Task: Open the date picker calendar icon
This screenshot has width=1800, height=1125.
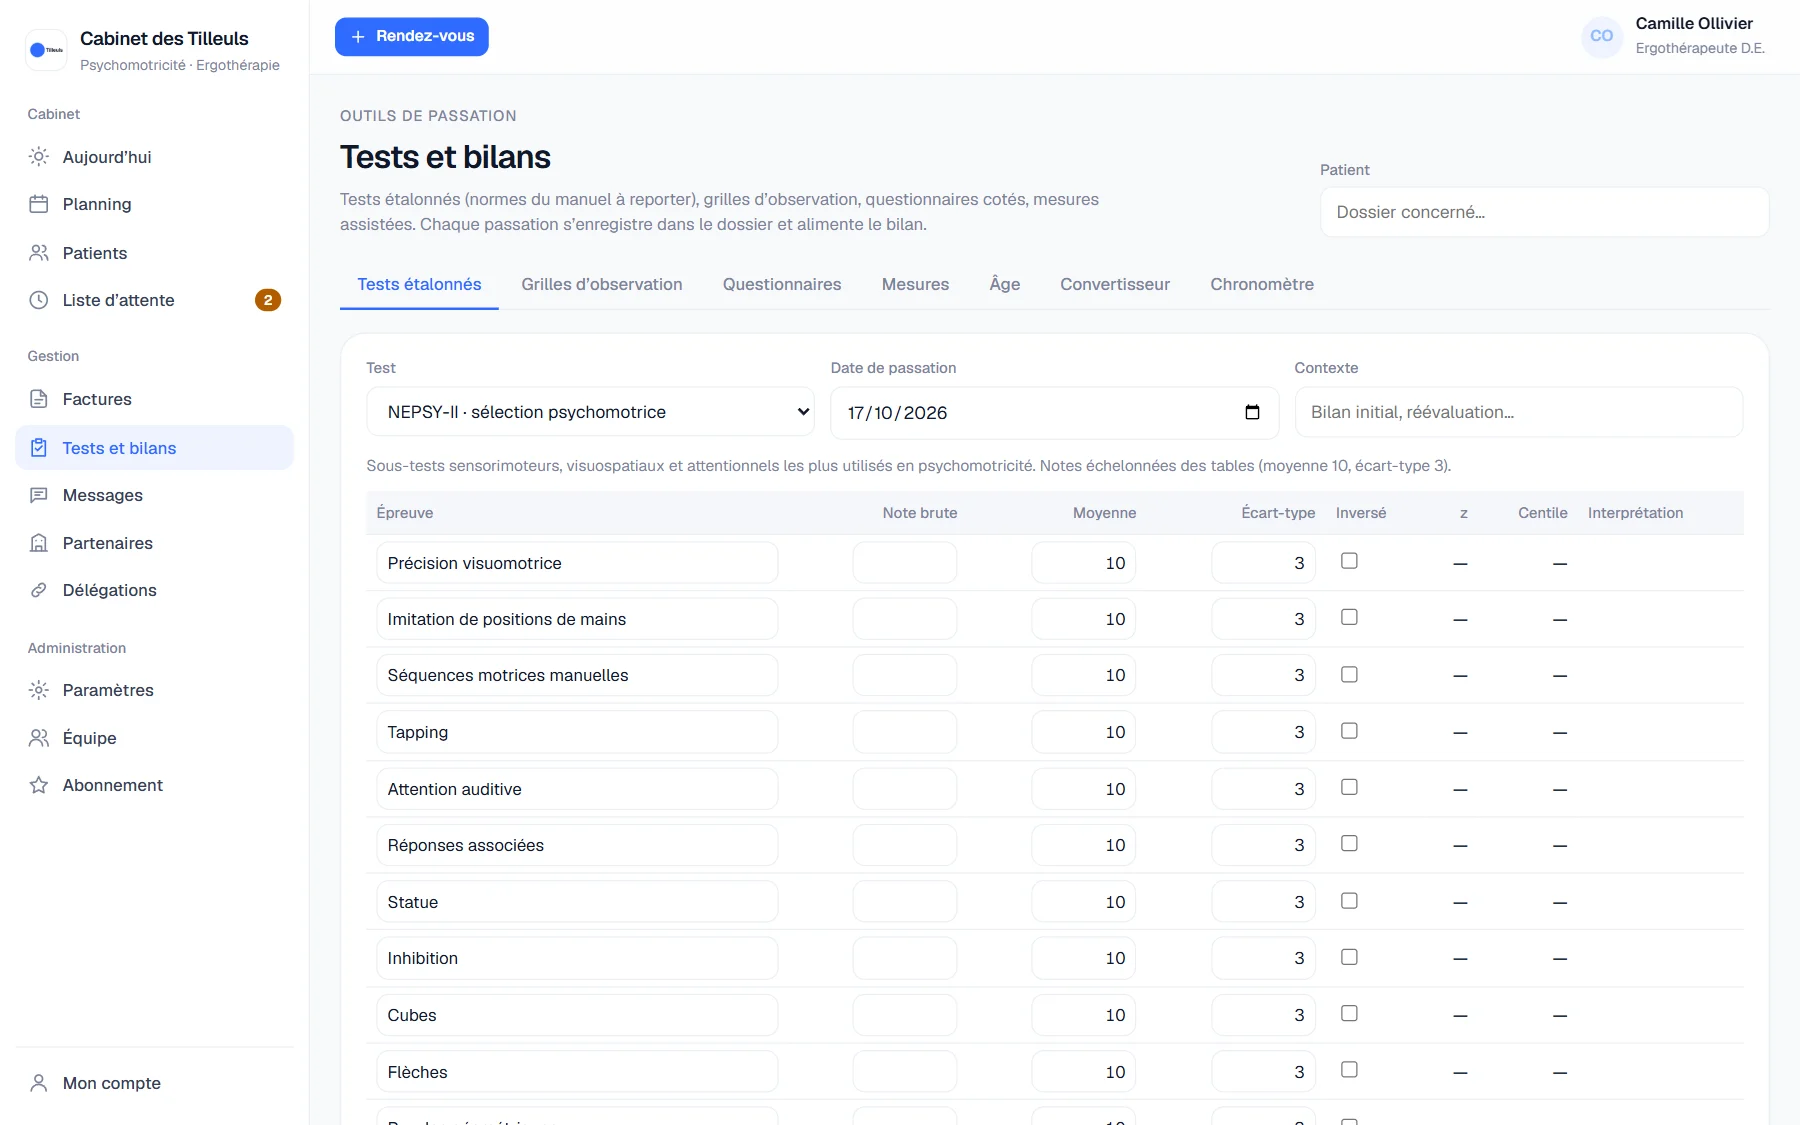Action: (x=1252, y=412)
